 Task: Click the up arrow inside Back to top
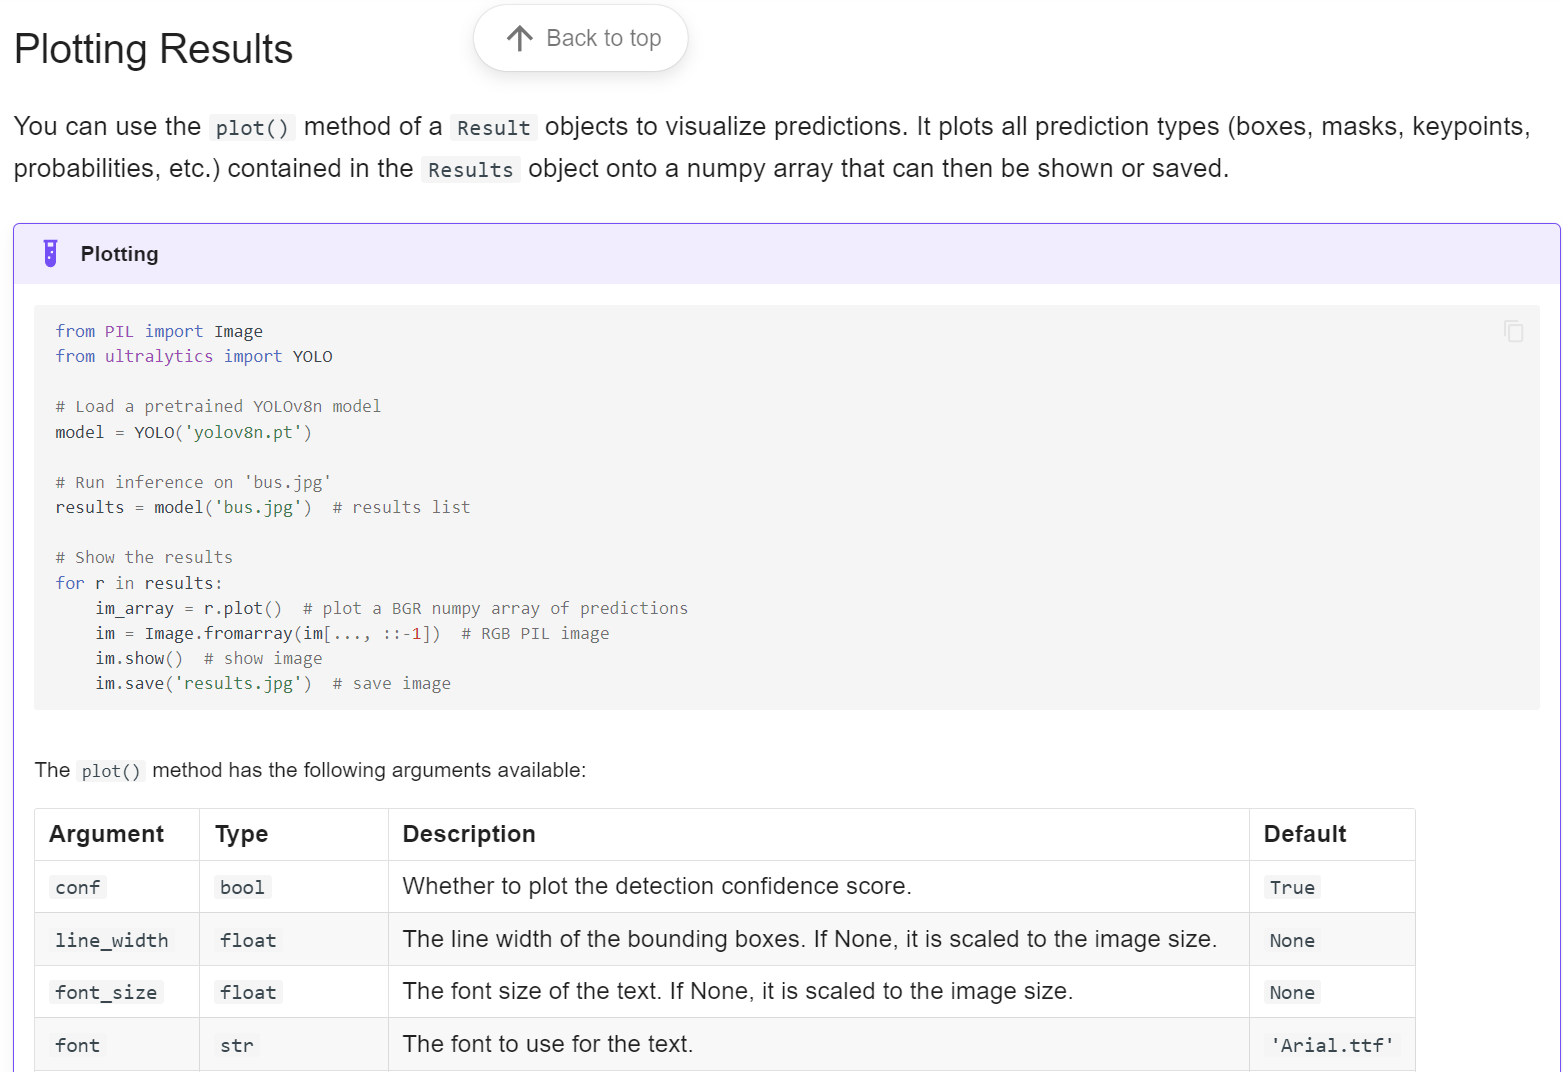[x=519, y=37]
